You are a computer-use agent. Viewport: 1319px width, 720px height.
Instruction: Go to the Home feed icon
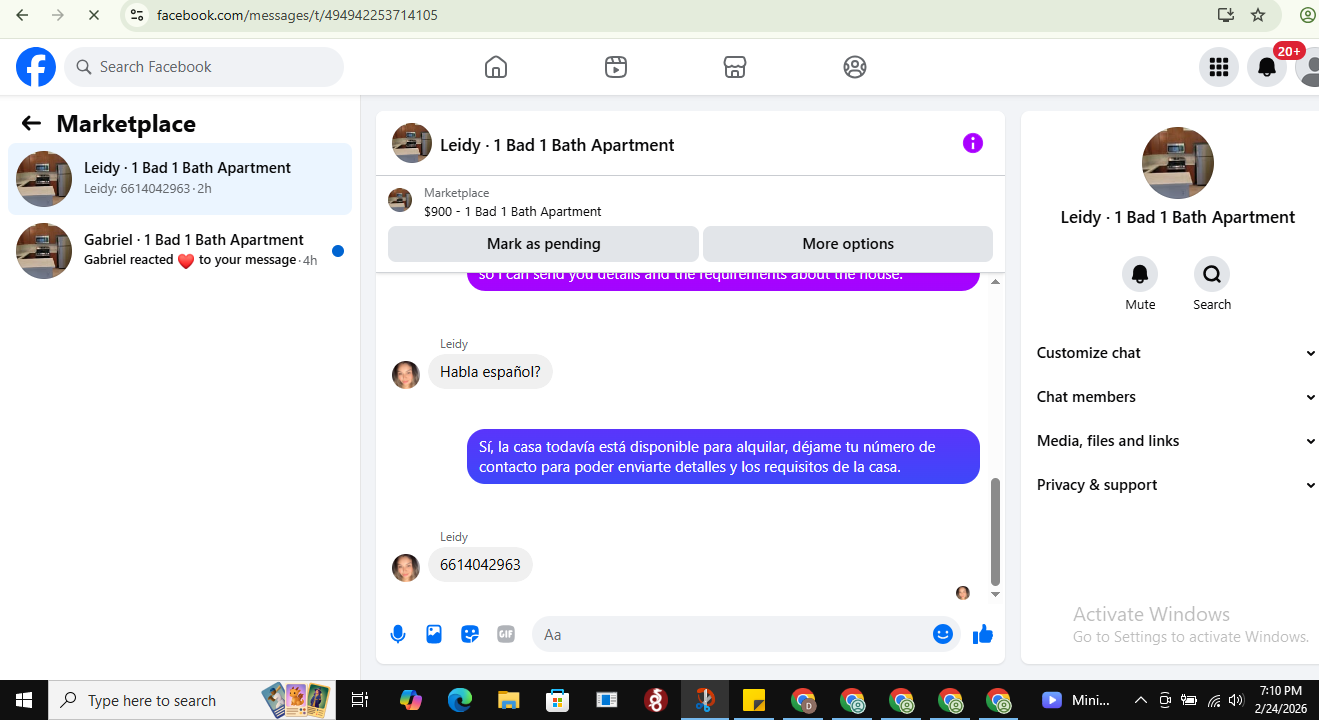[495, 67]
